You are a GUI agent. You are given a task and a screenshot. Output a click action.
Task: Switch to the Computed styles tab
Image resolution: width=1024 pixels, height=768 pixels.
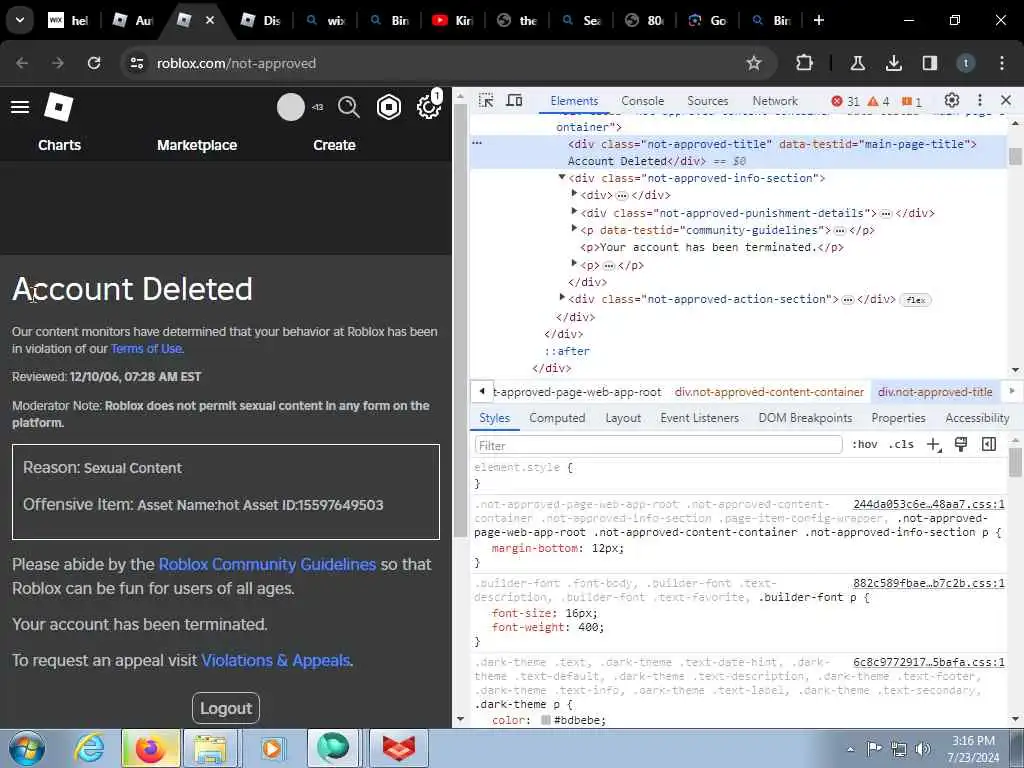pyautogui.click(x=557, y=418)
